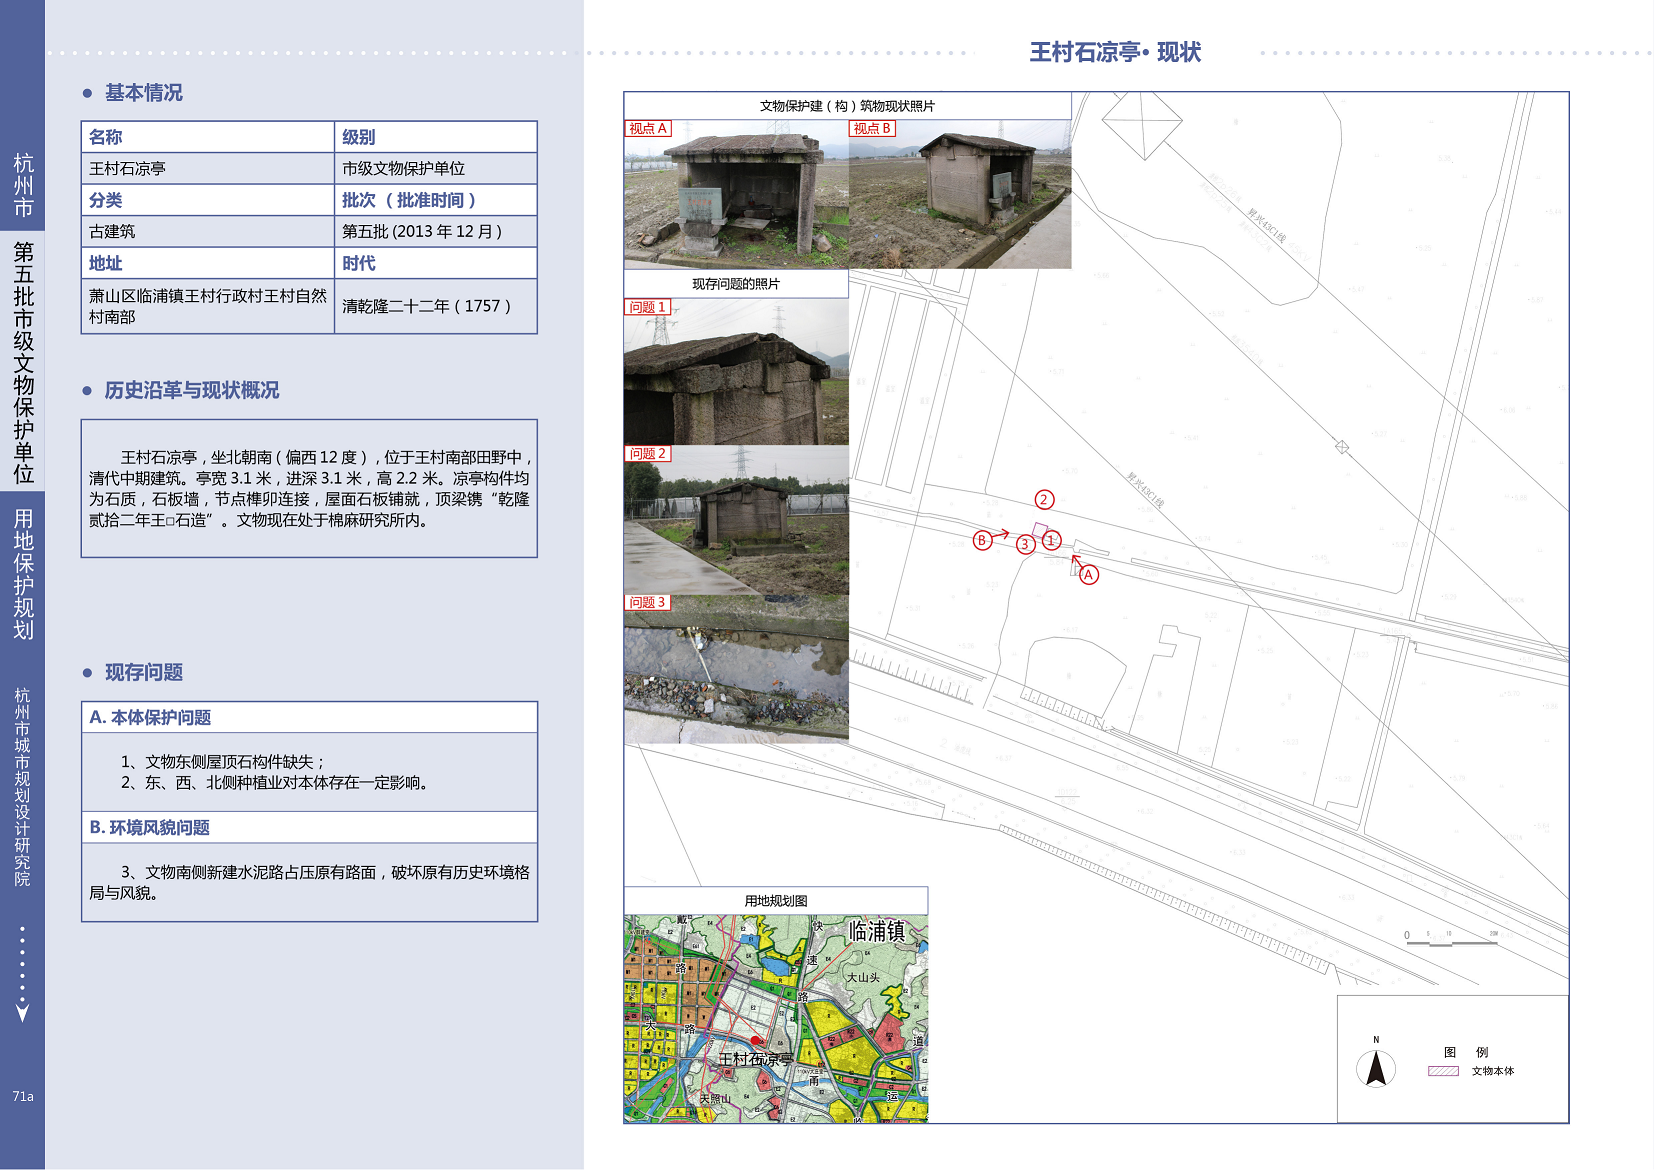Open the 视点 B photo of the pavilion

pos(960,195)
